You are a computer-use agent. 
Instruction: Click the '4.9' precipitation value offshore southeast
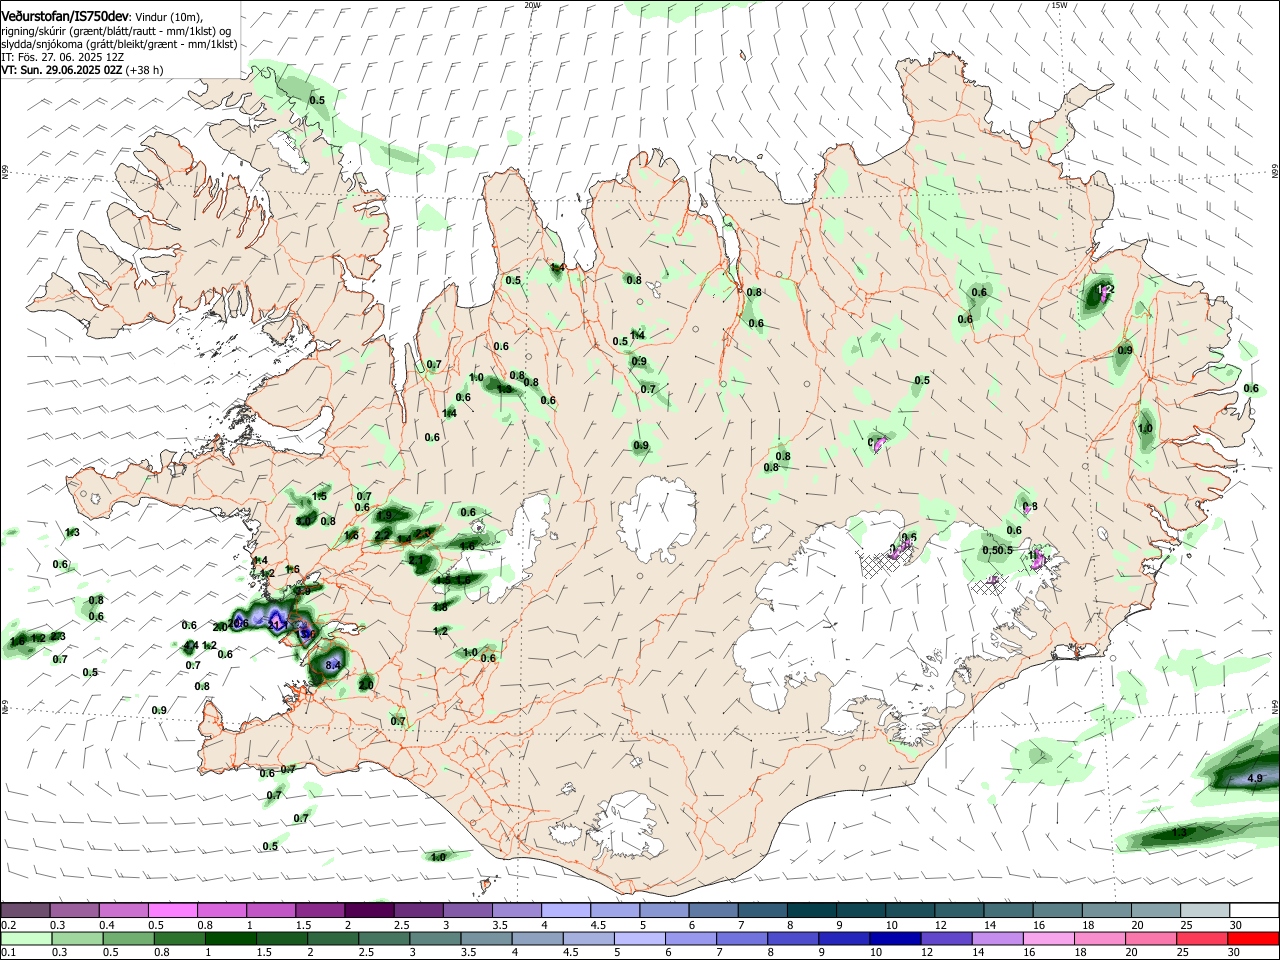point(1256,778)
